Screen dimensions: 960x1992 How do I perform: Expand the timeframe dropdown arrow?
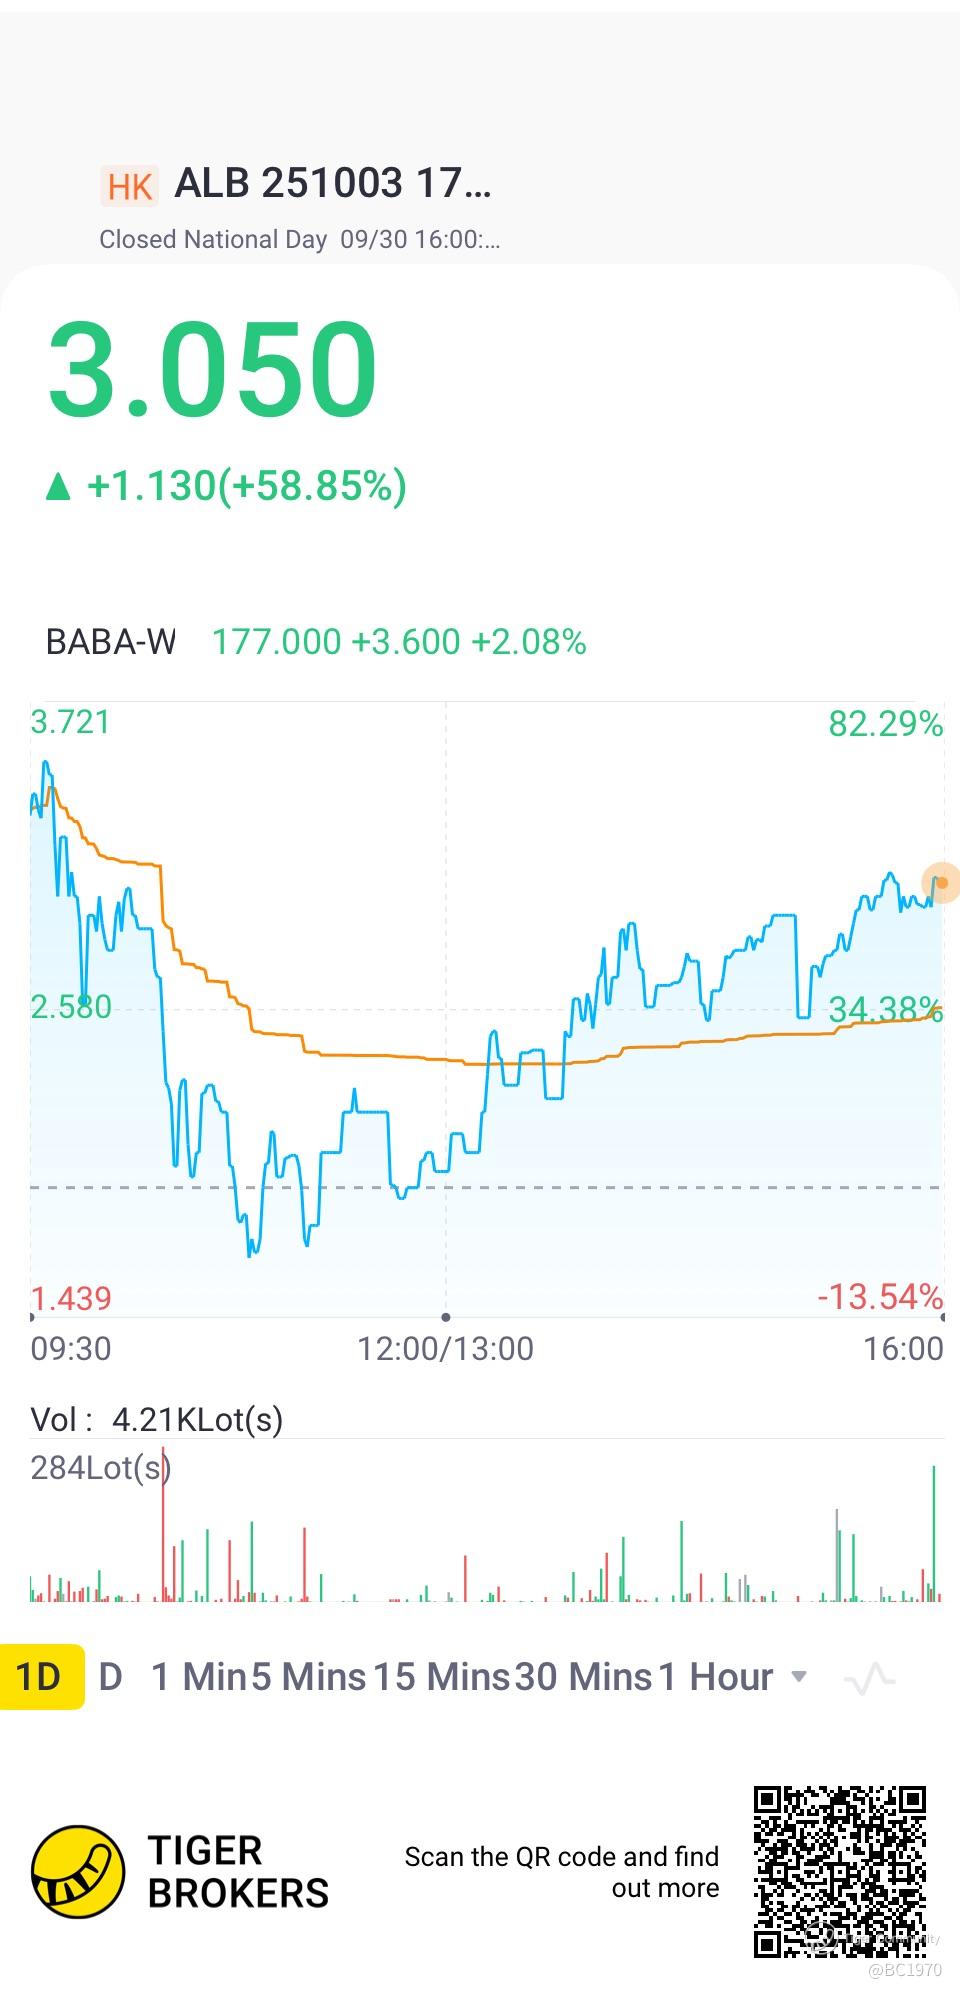pyautogui.click(x=799, y=1676)
